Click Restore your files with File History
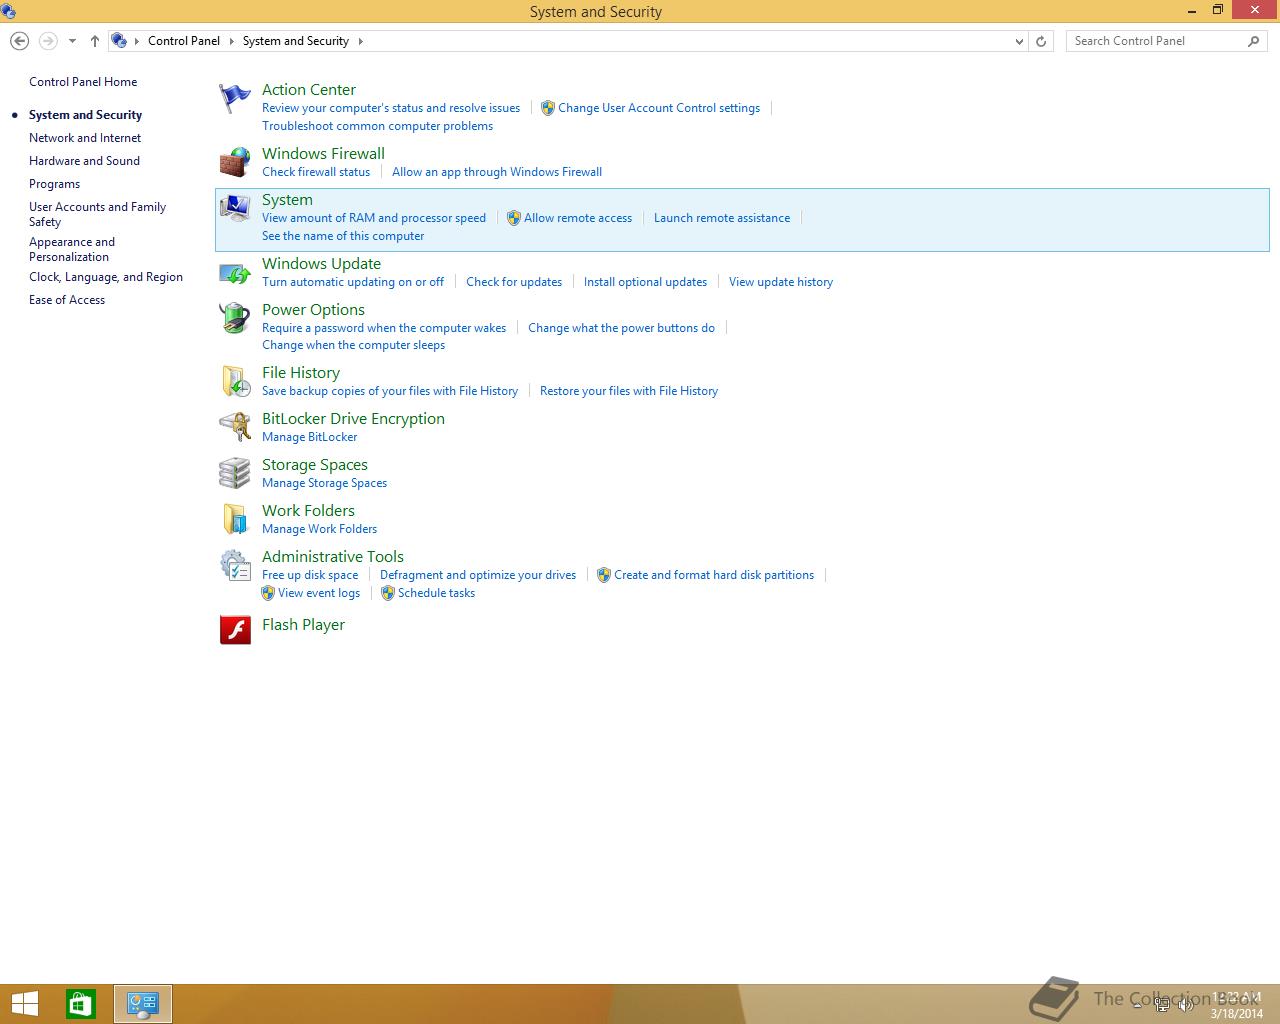 click(629, 391)
